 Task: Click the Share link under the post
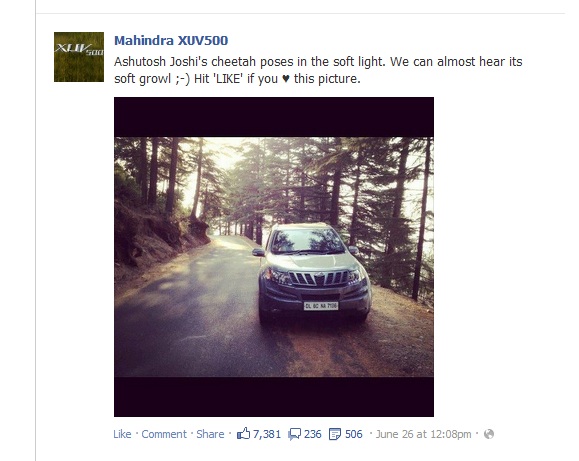[210, 434]
